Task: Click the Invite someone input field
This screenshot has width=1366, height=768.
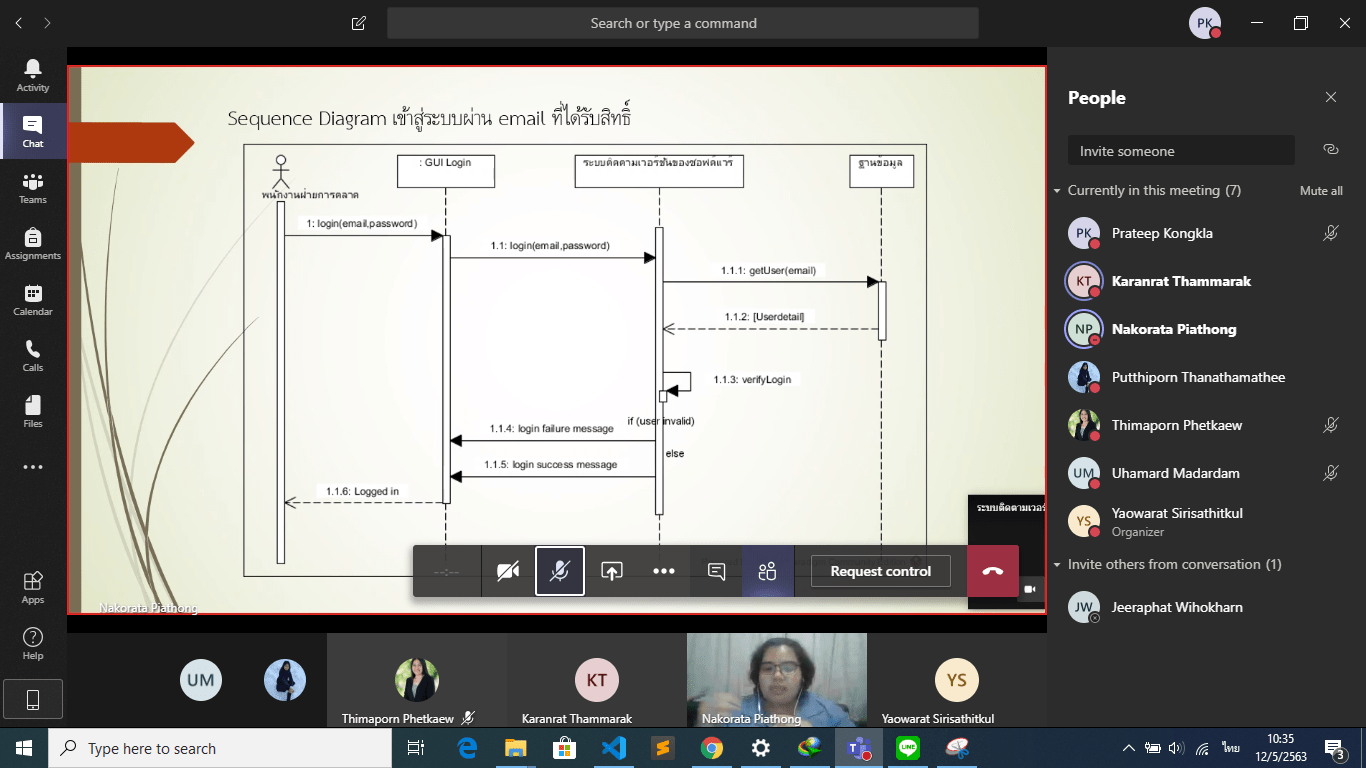Action: click(x=1181, y=151)
